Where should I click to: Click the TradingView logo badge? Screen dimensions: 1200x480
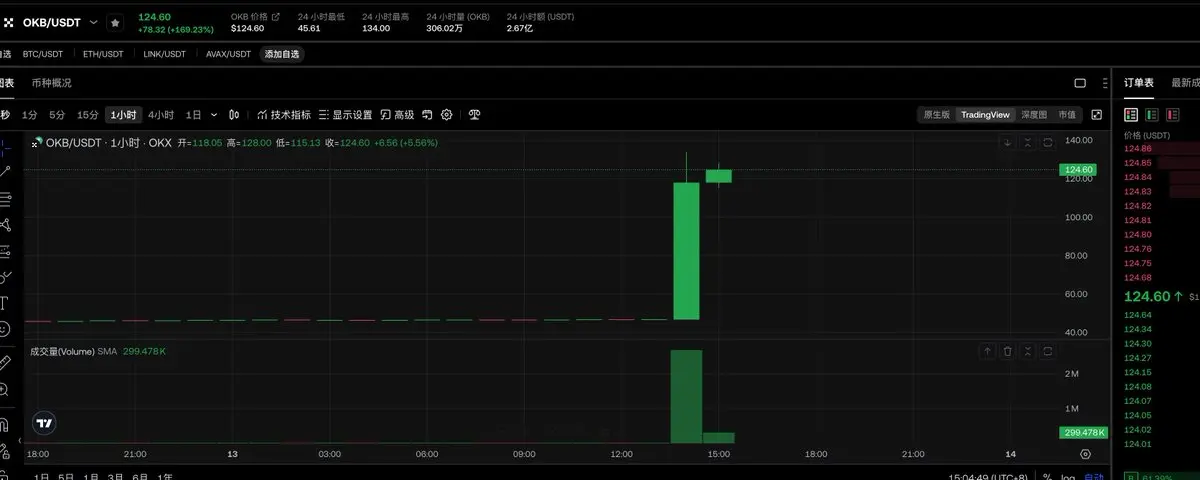(x=44, y=423)
